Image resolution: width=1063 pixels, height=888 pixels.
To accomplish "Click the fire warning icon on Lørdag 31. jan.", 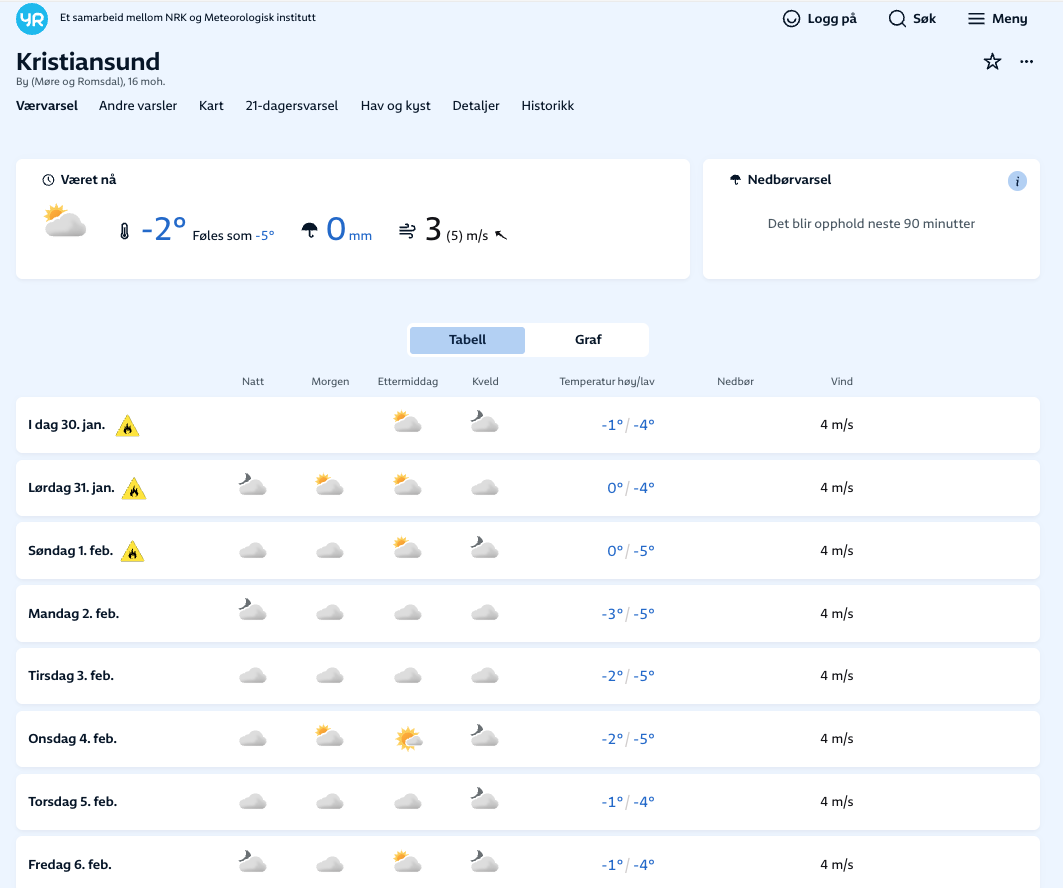I will [133, 489].
